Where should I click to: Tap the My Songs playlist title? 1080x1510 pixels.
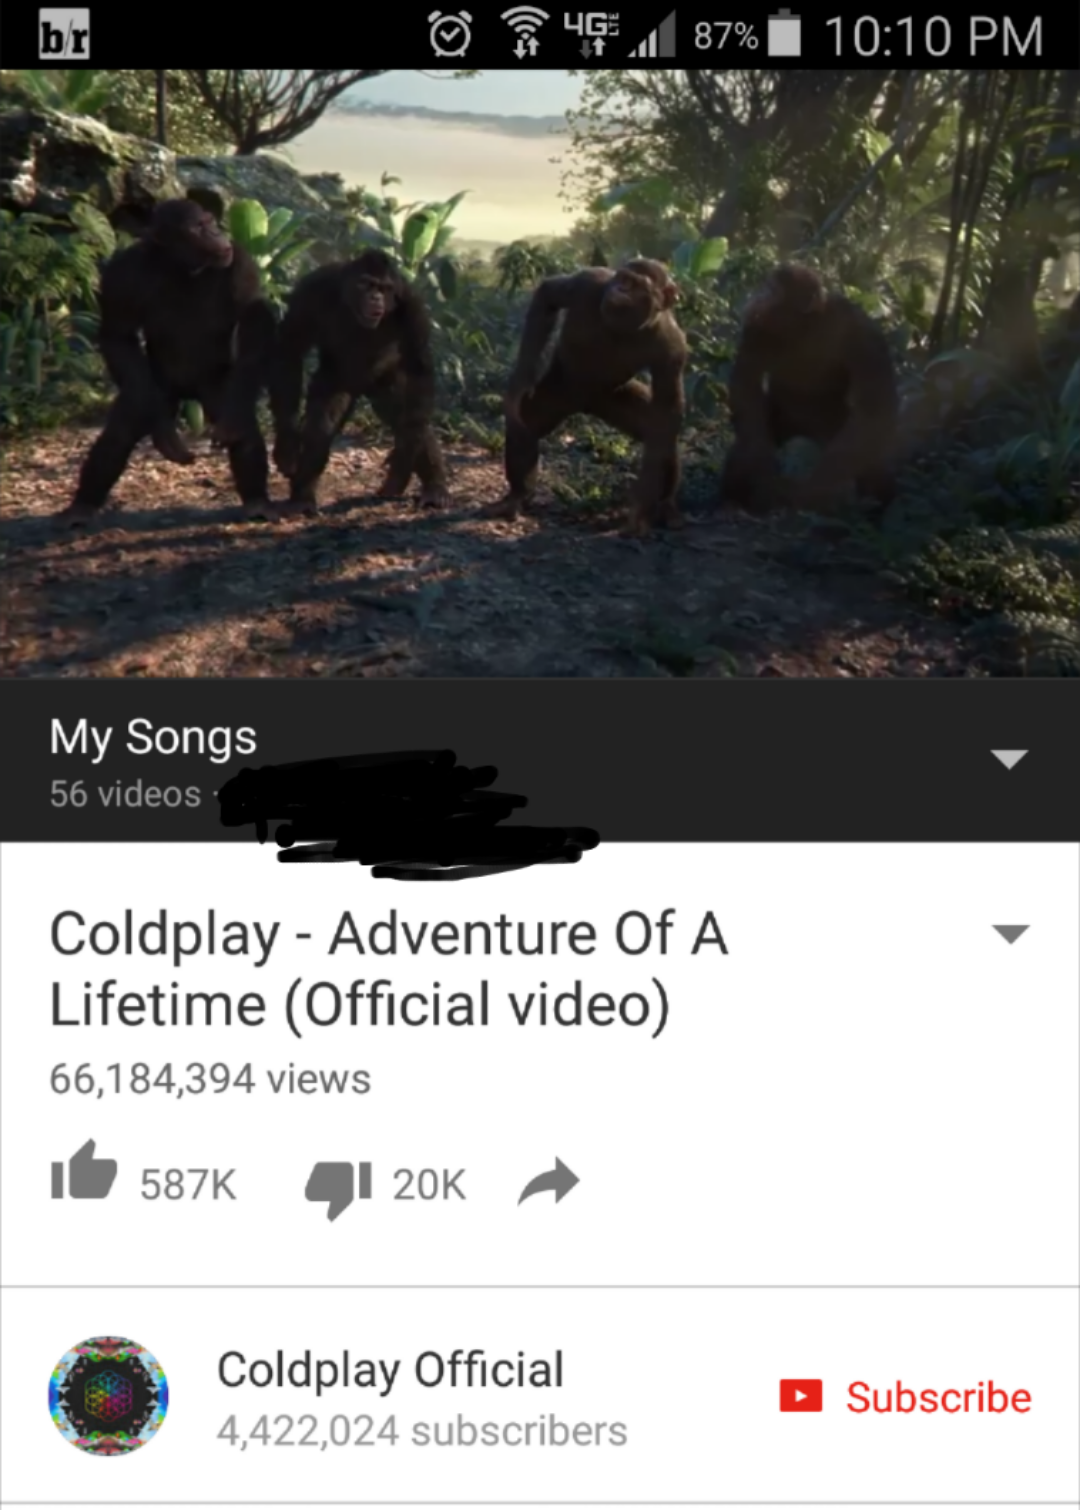(153, 738)
